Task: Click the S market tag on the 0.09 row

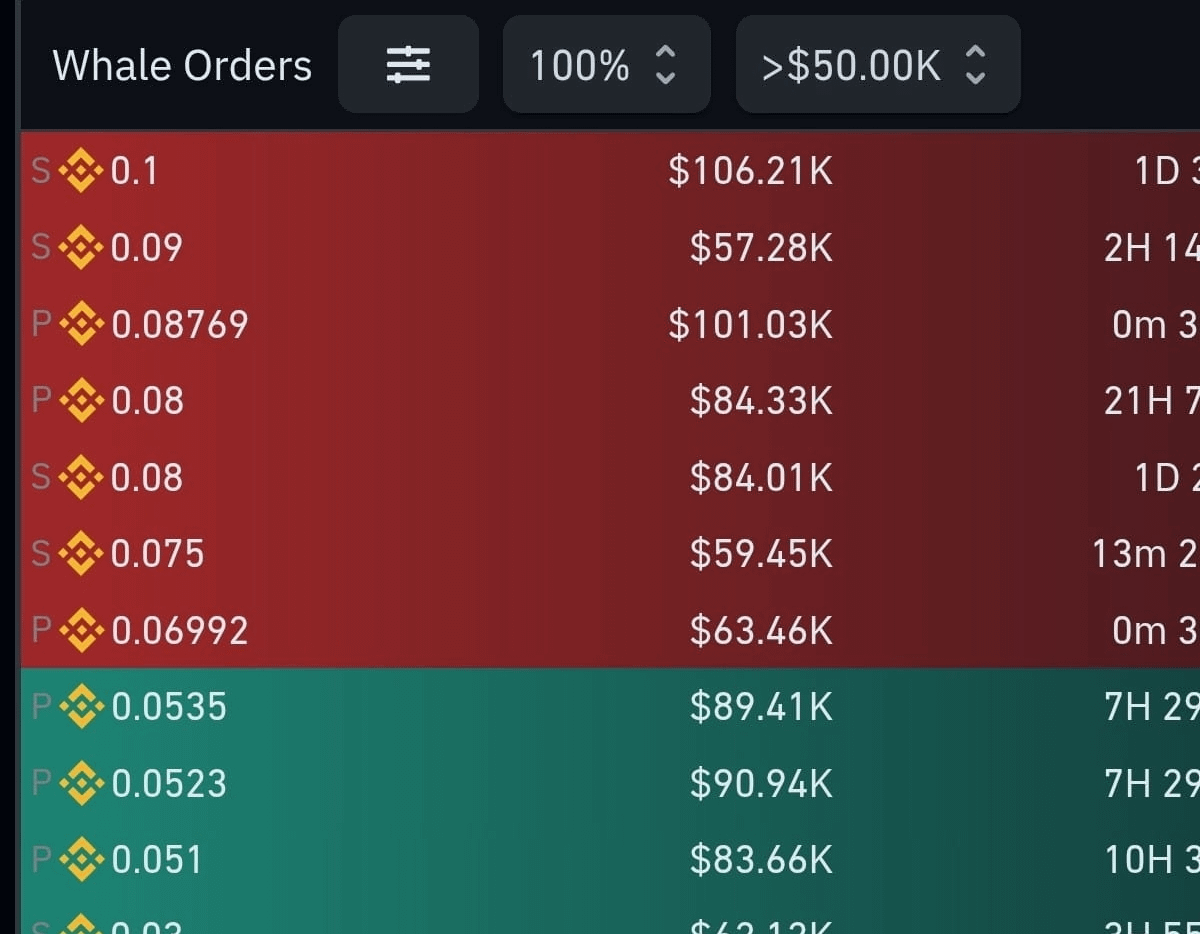Action: coord(41,248)
